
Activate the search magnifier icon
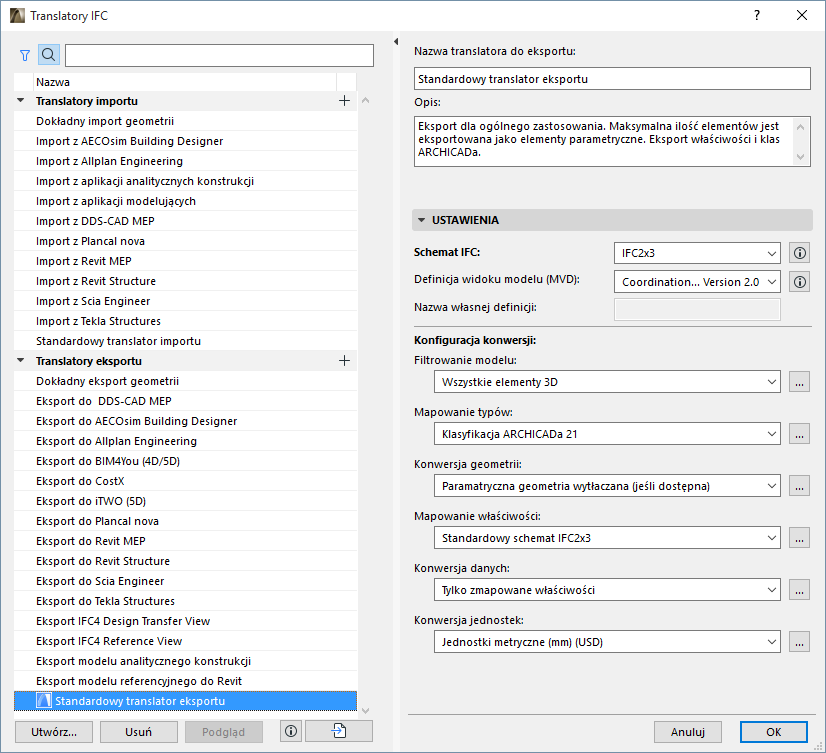pyautogui.click(x=48, y=55)
